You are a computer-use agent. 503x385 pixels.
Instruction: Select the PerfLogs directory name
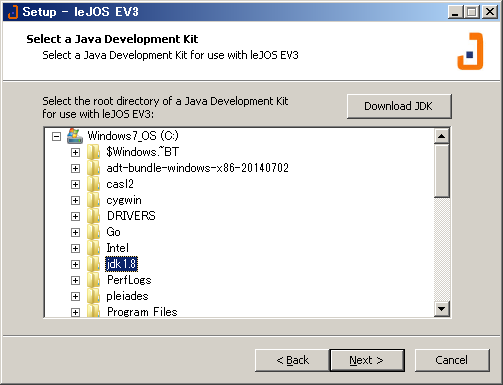coord(129,280)
